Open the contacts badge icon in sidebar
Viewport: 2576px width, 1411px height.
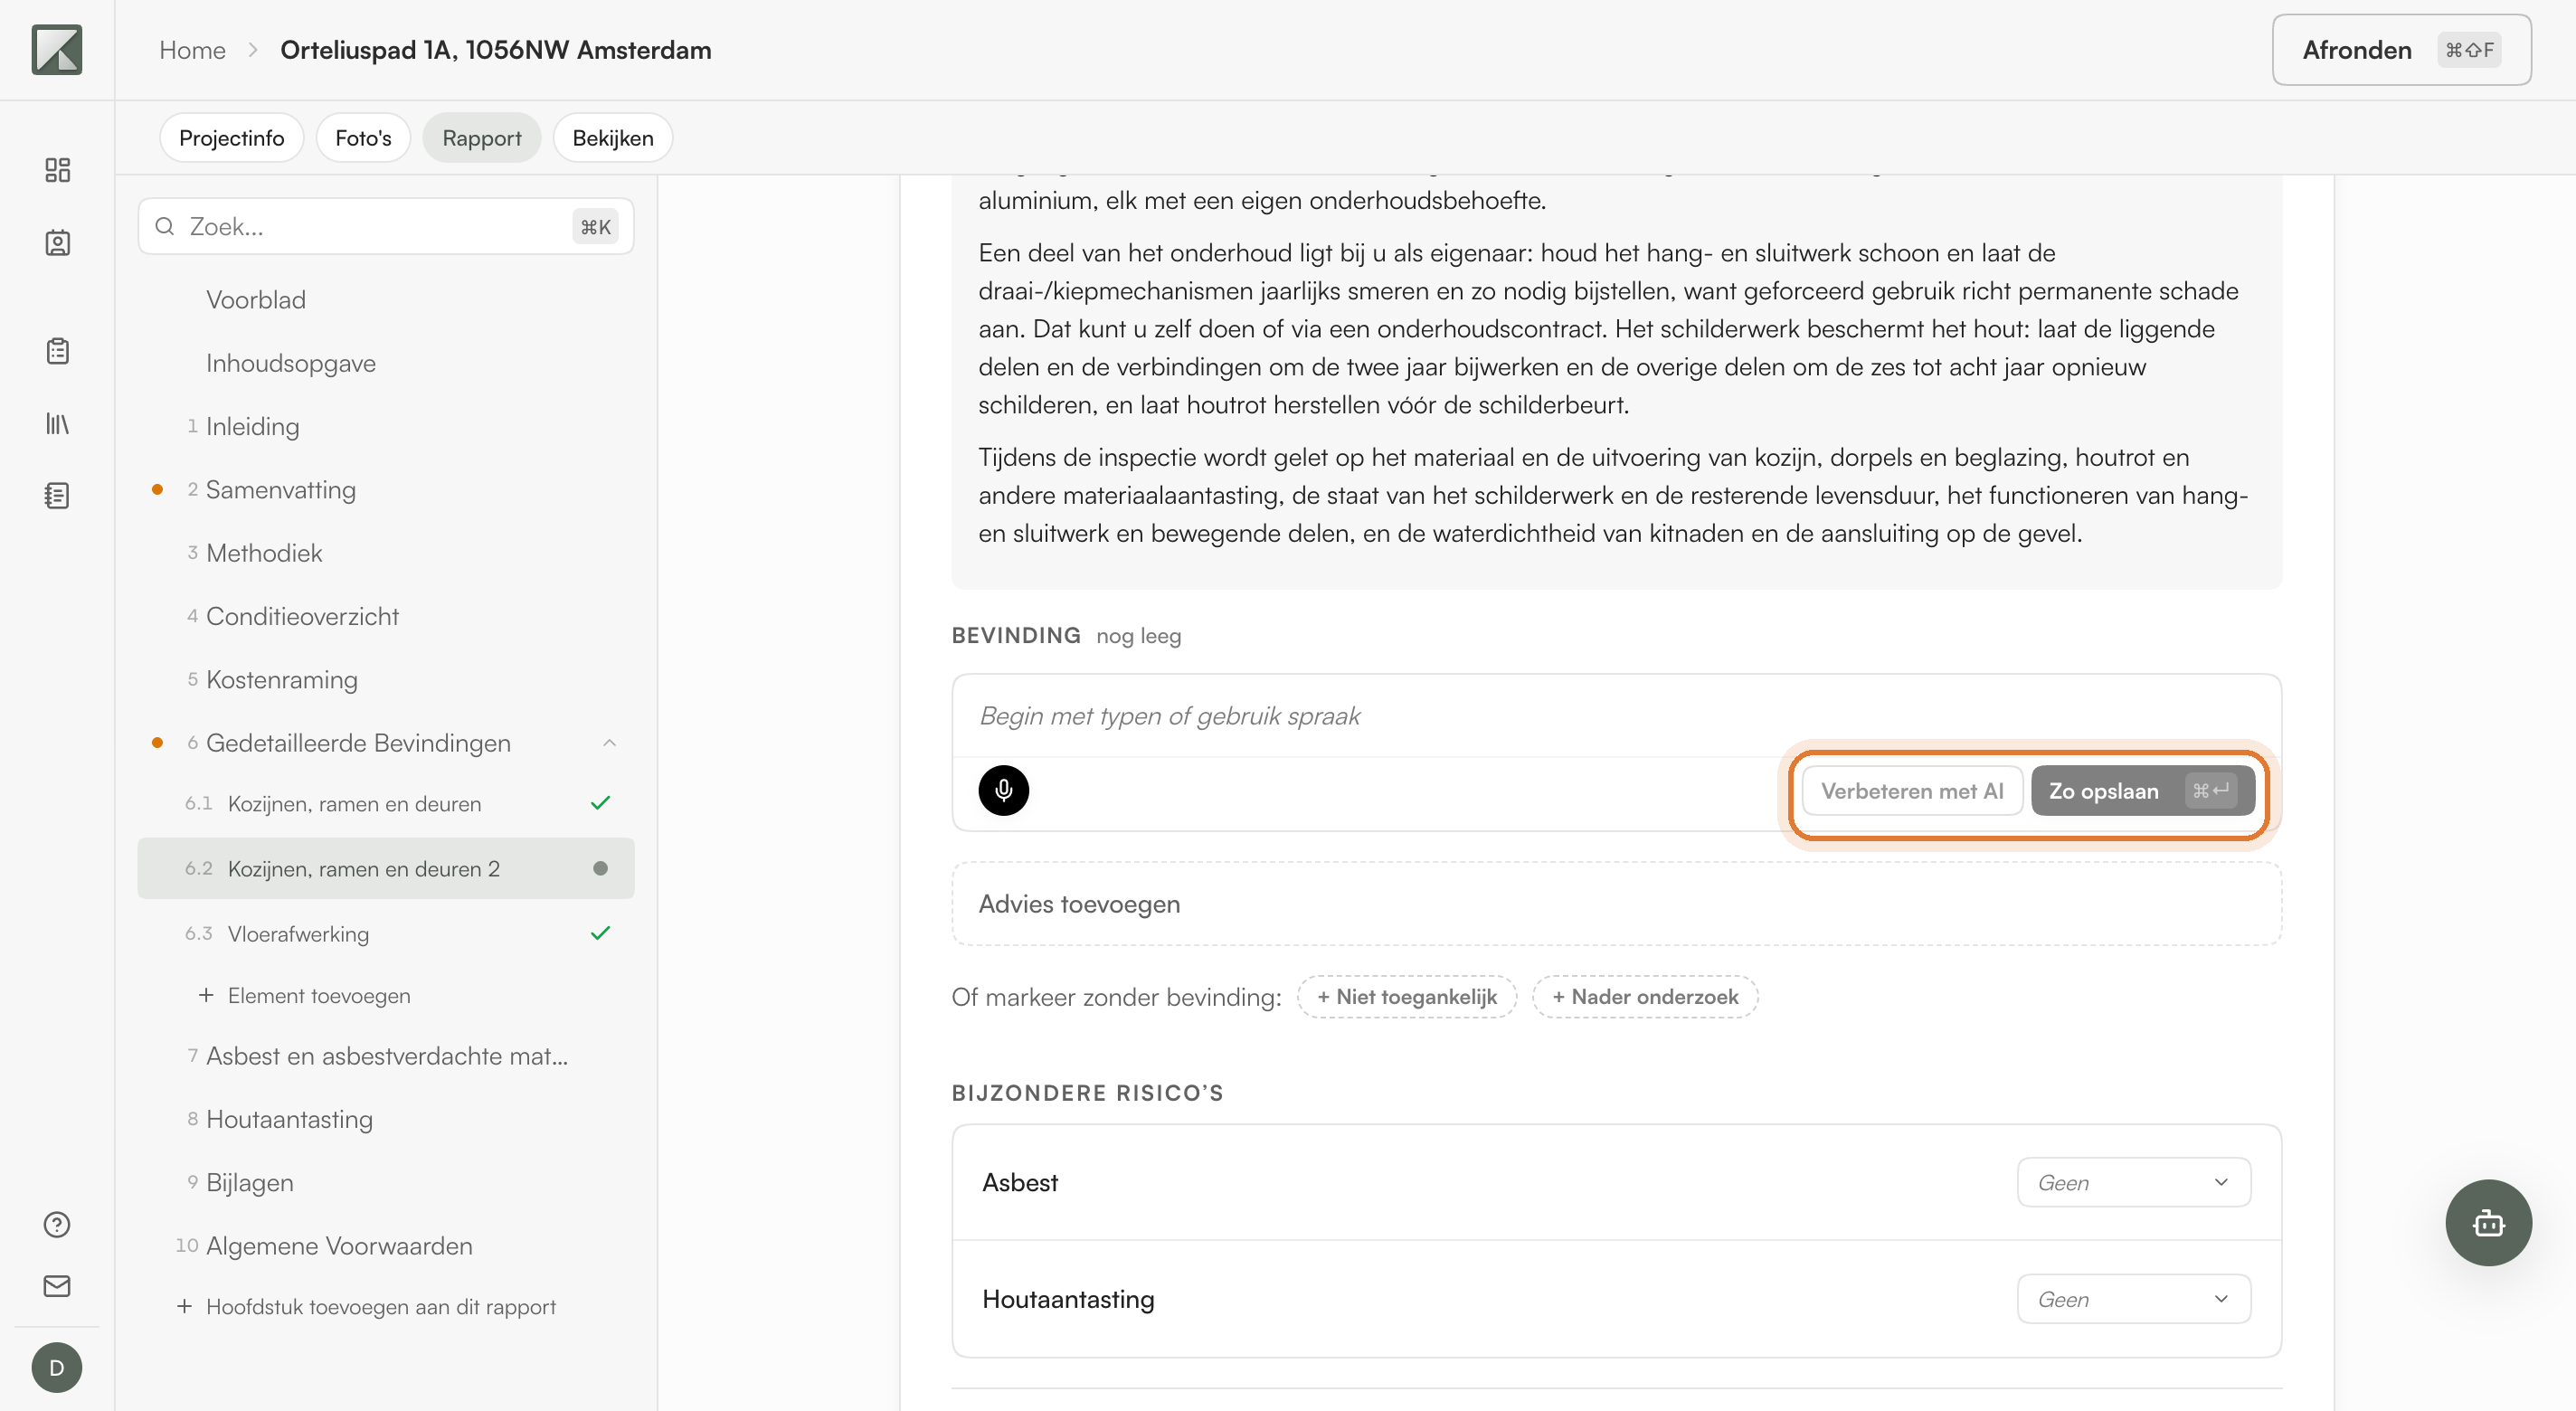(57, 243)
